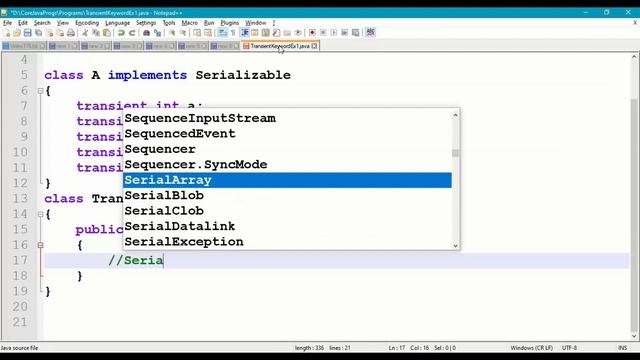
Task: Click the Save Recorded Macro icon
Action: [x=356, y=33]
